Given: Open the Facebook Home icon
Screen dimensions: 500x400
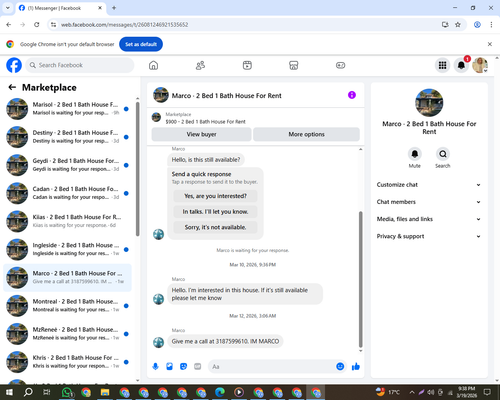Looking at the screenshot, I should click(153, 65).
